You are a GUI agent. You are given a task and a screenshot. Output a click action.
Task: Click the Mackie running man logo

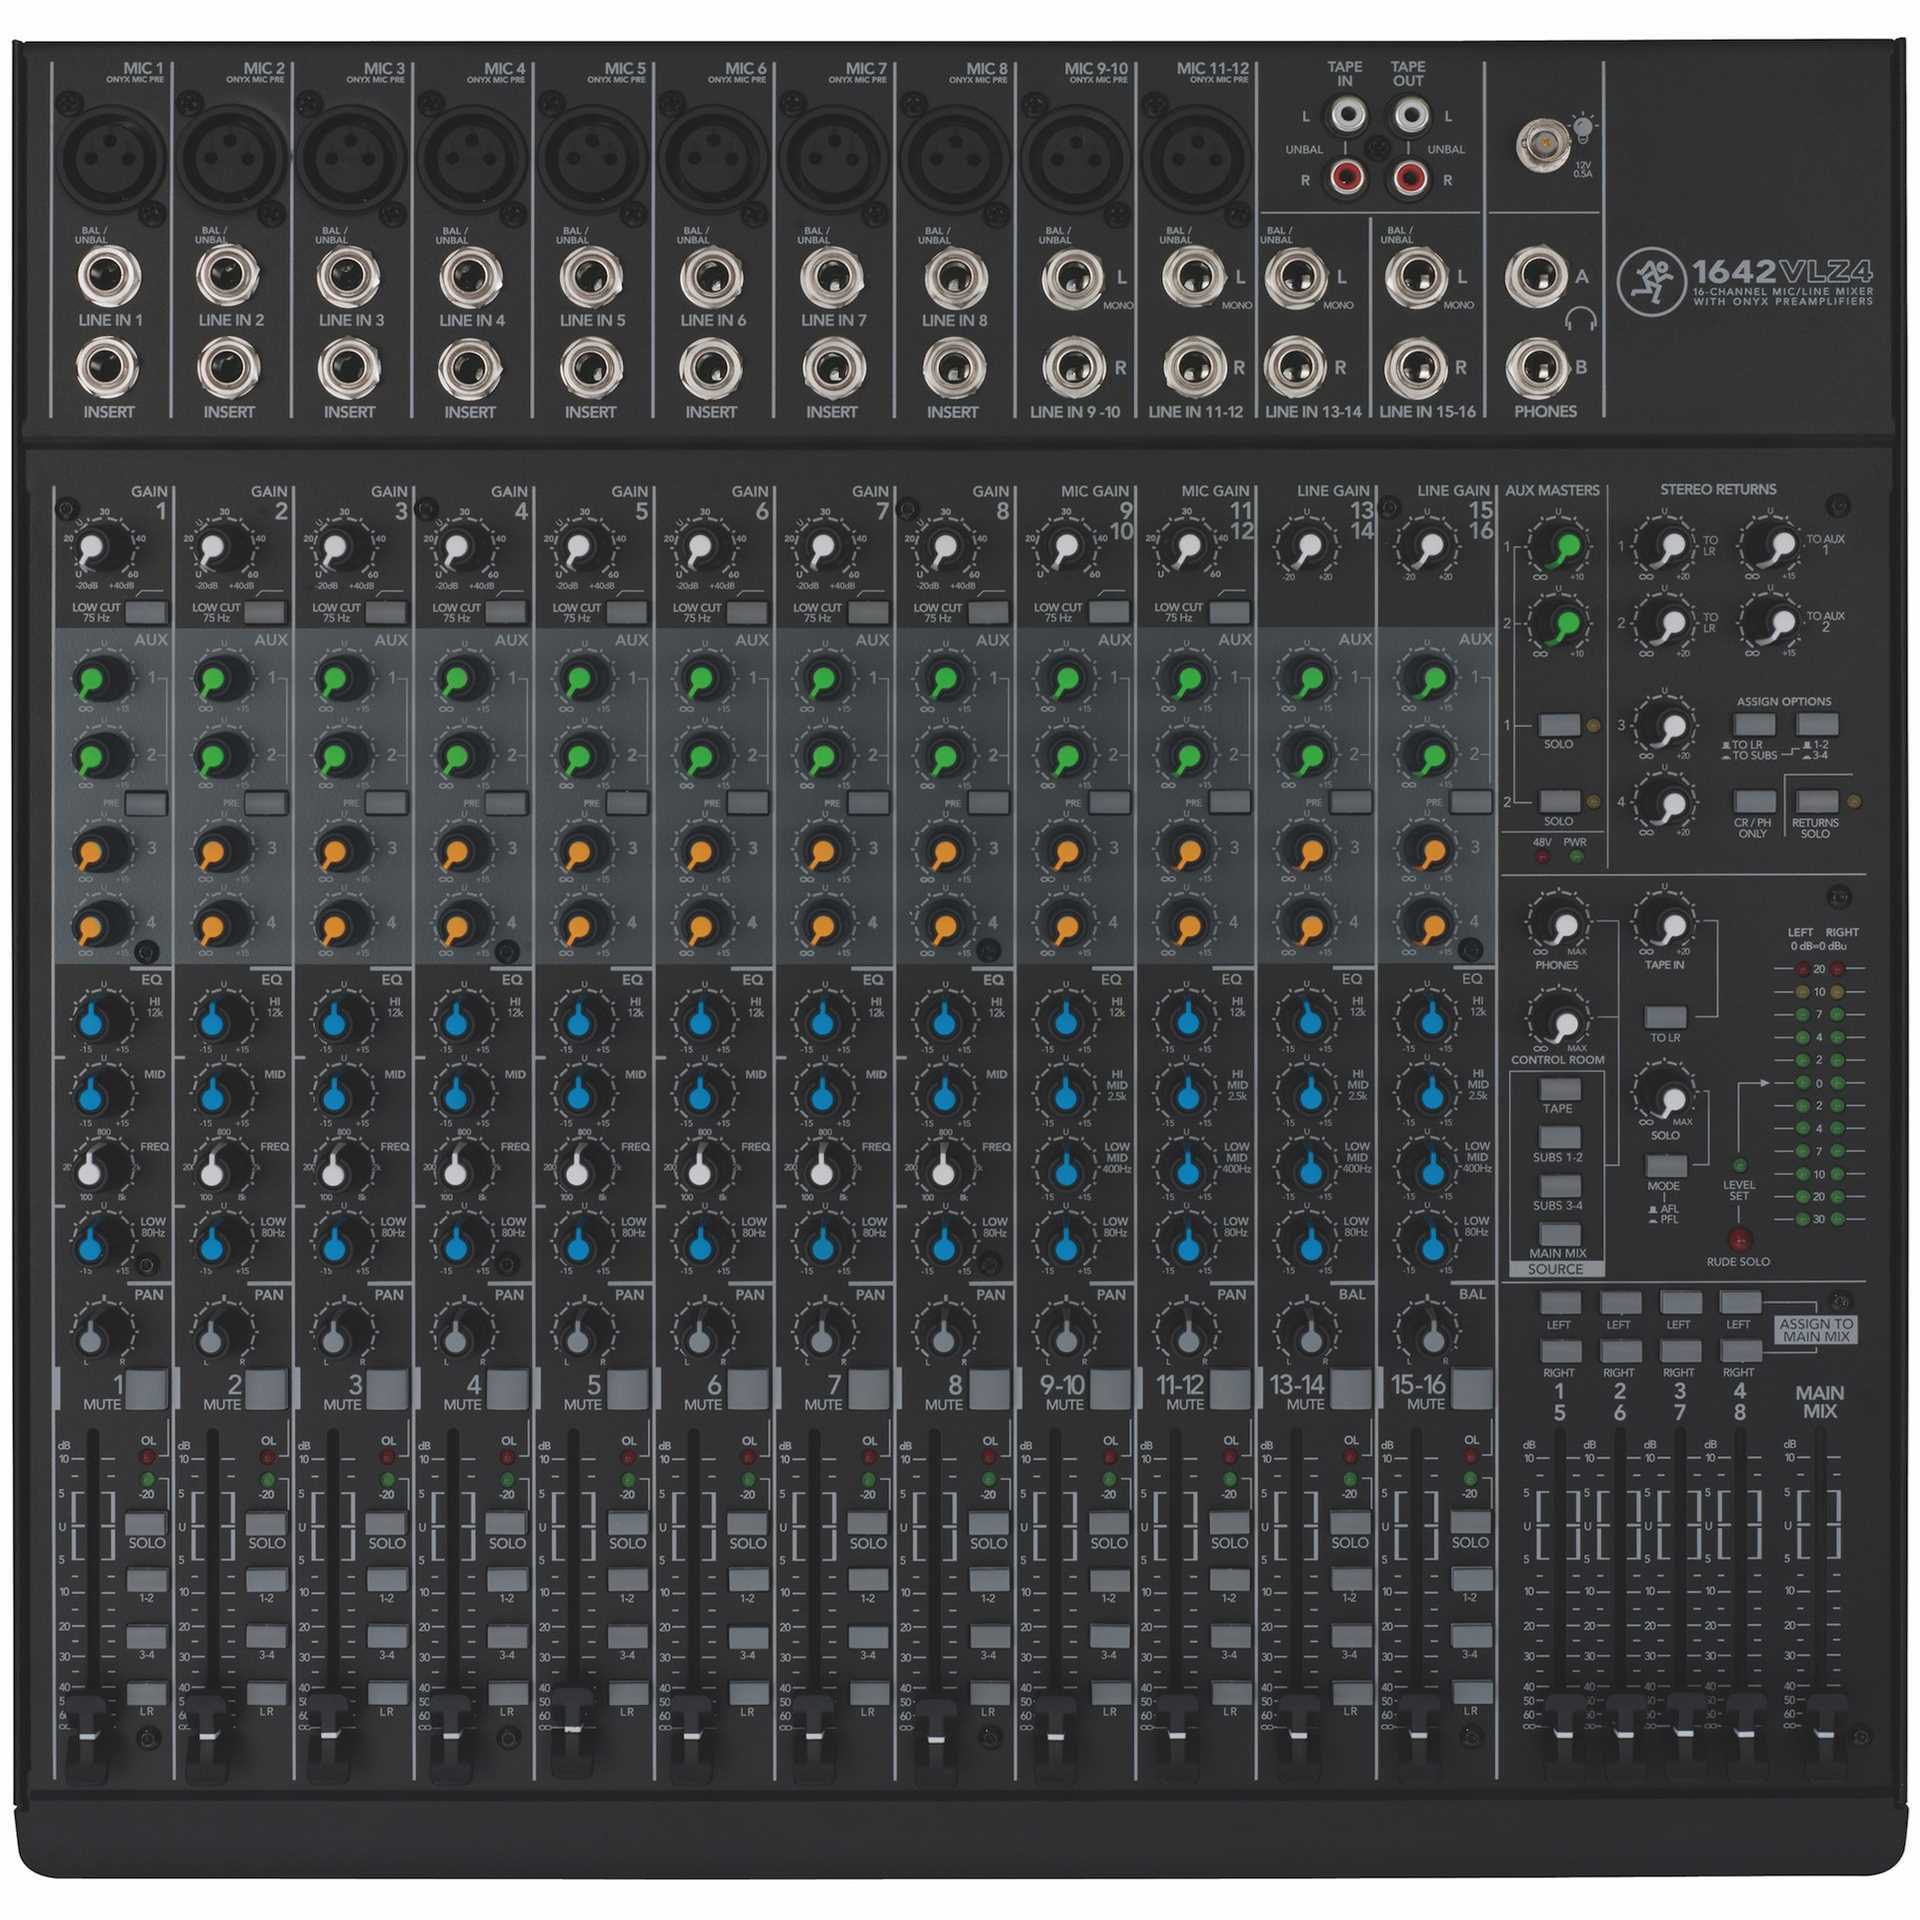[1650, 281]
